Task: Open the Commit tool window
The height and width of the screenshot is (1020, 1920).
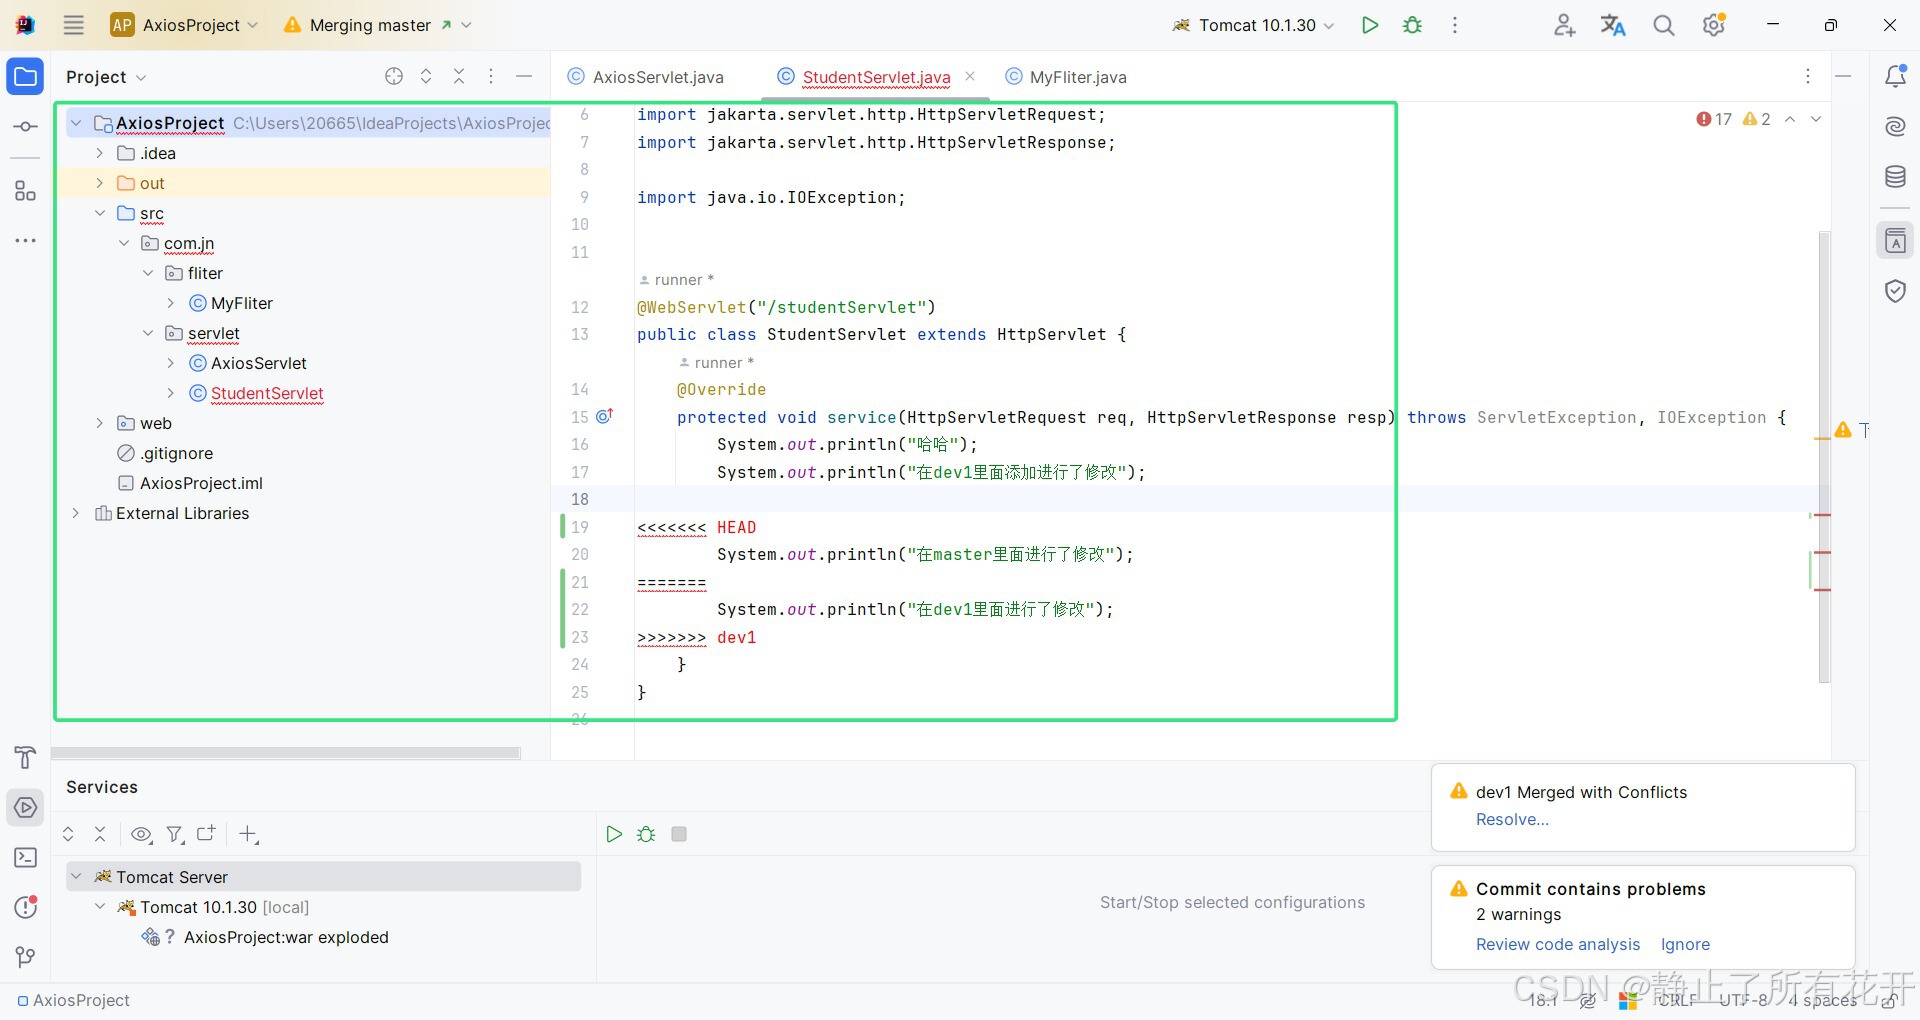Action: [x=26, y=127]
